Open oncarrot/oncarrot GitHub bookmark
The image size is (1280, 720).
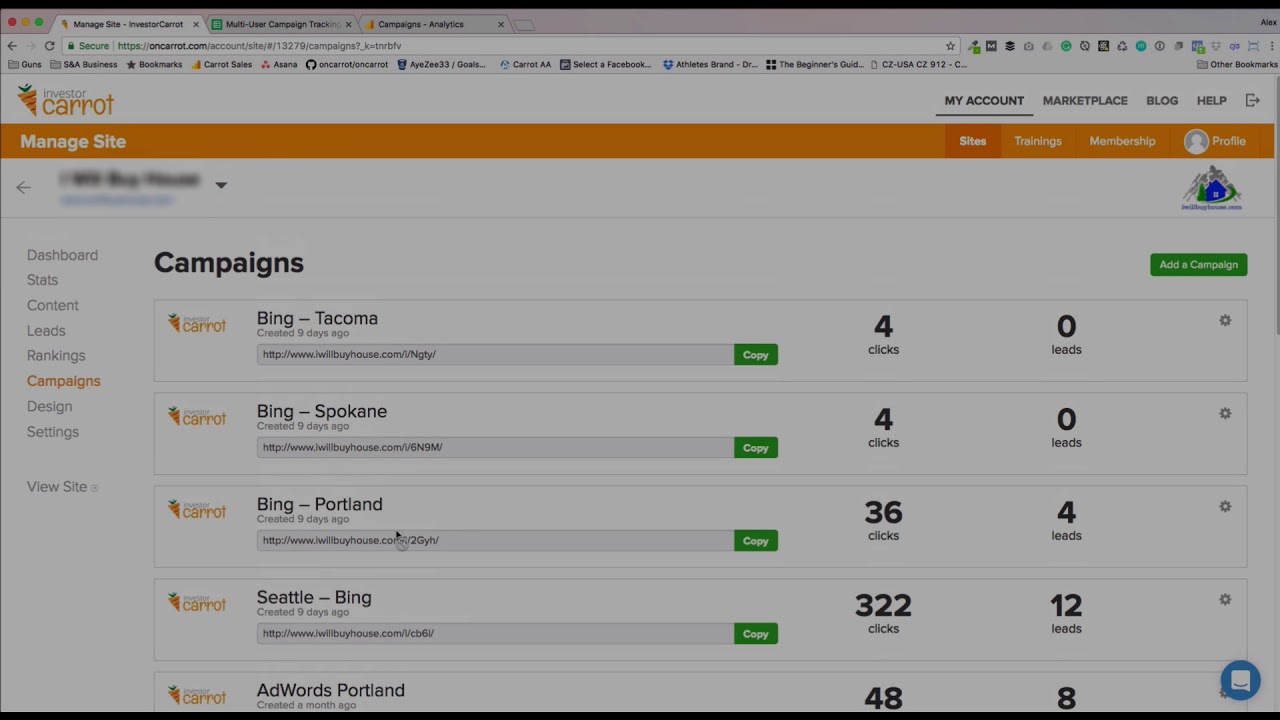(347, 64)
